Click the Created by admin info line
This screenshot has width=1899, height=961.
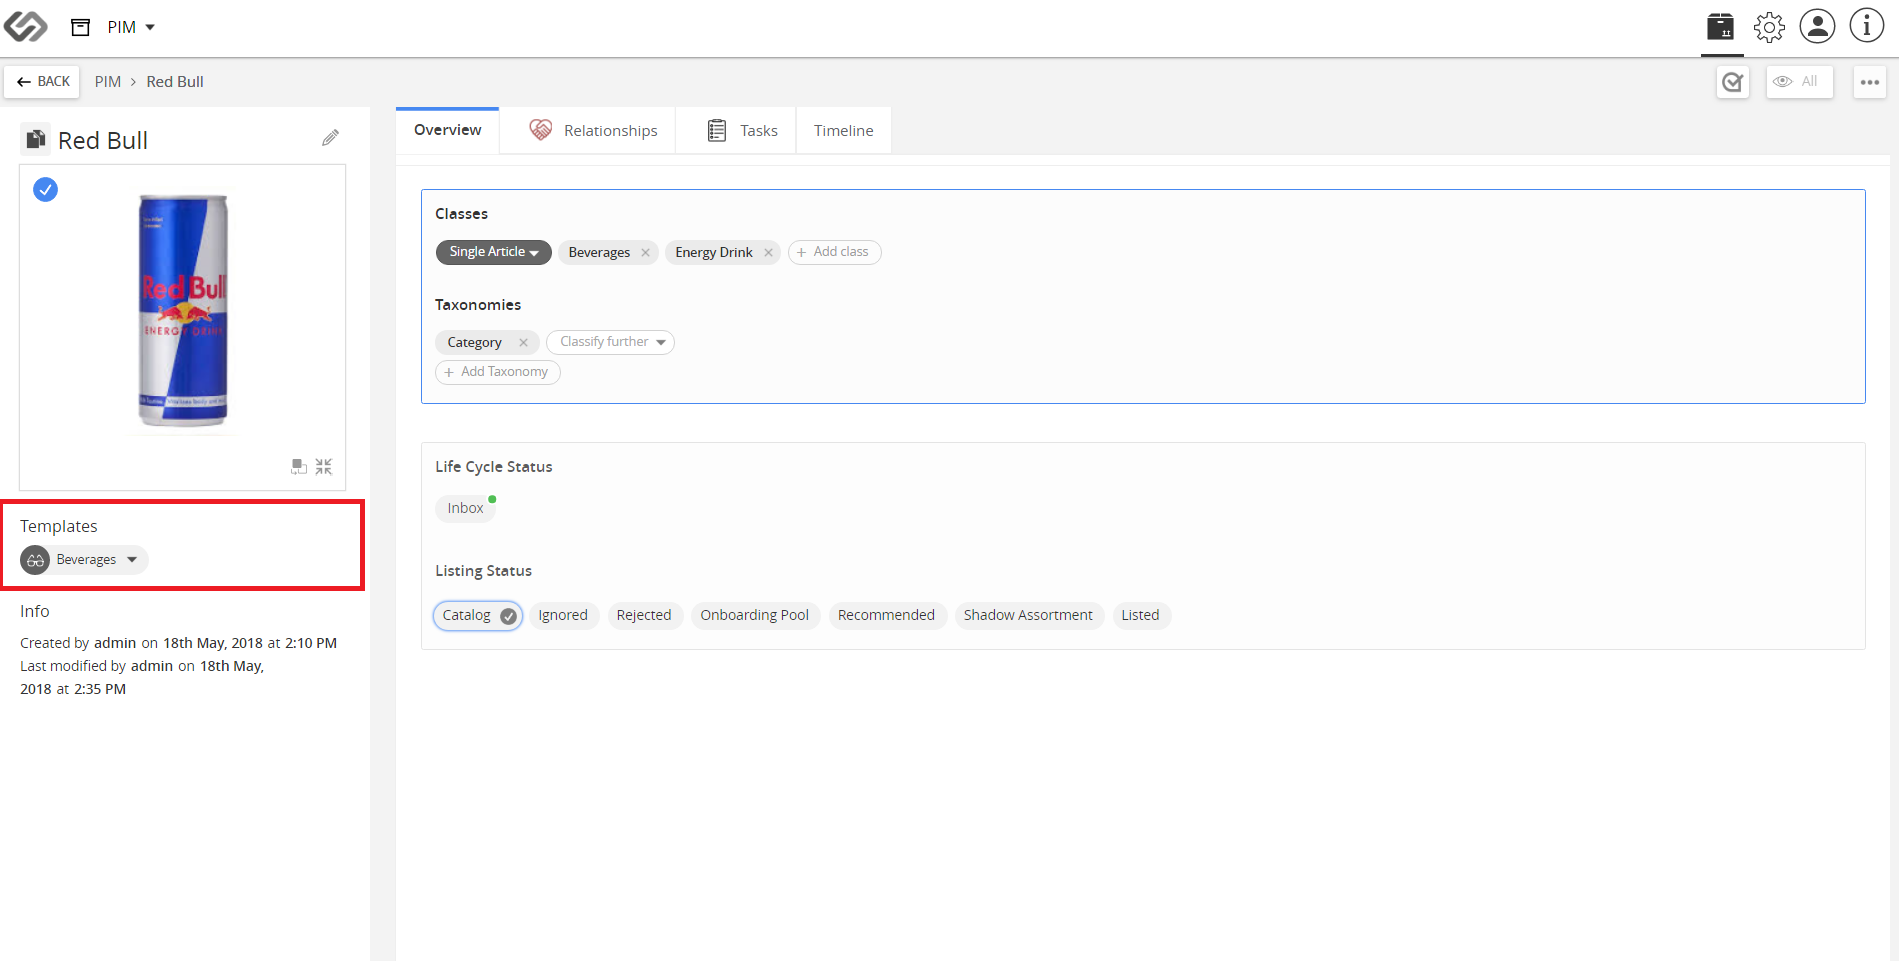(179, 643)
